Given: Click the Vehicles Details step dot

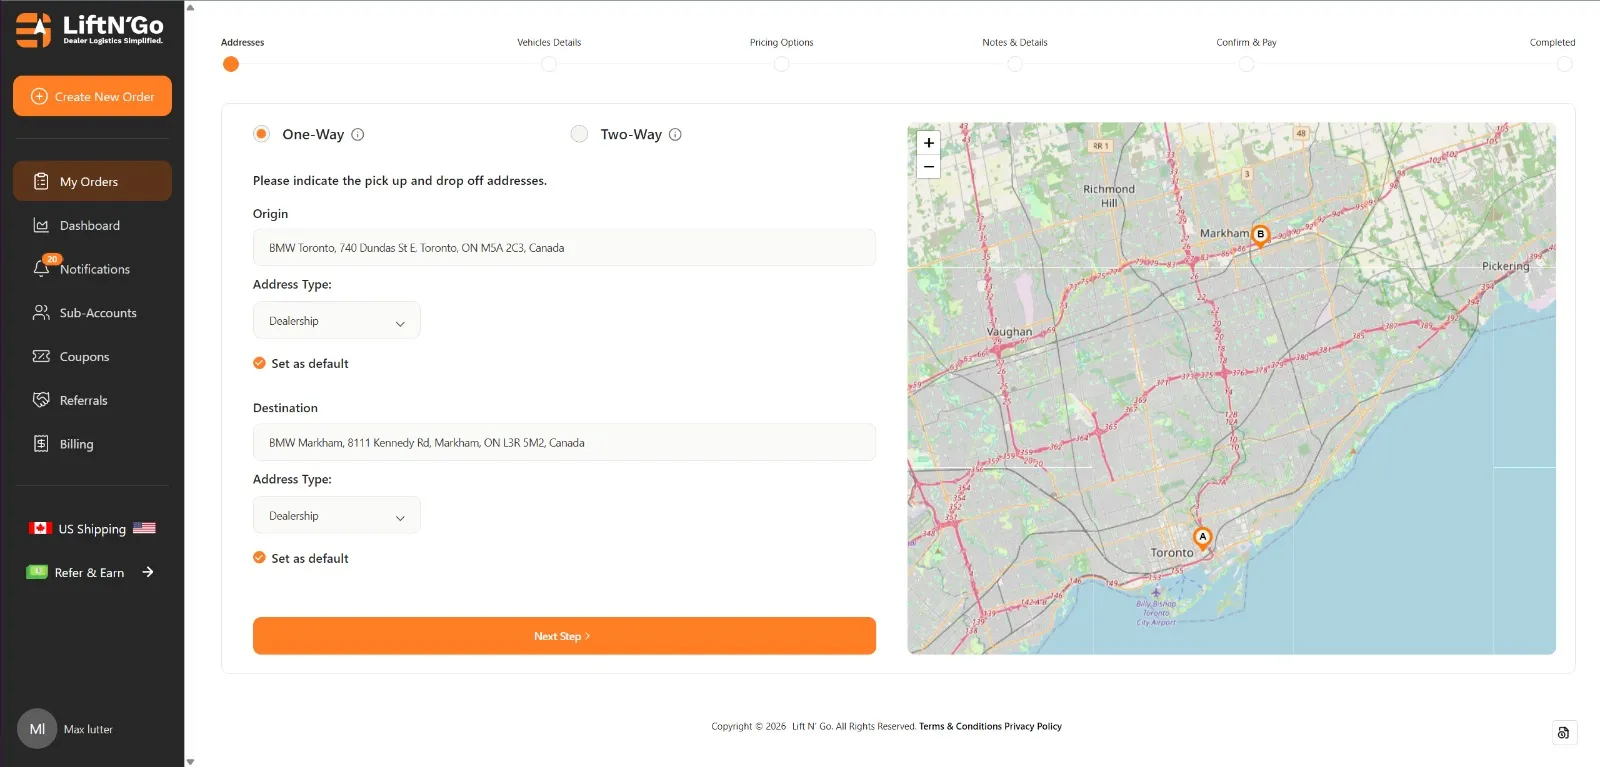Looking at the screenshot, I should coord(549,64).
